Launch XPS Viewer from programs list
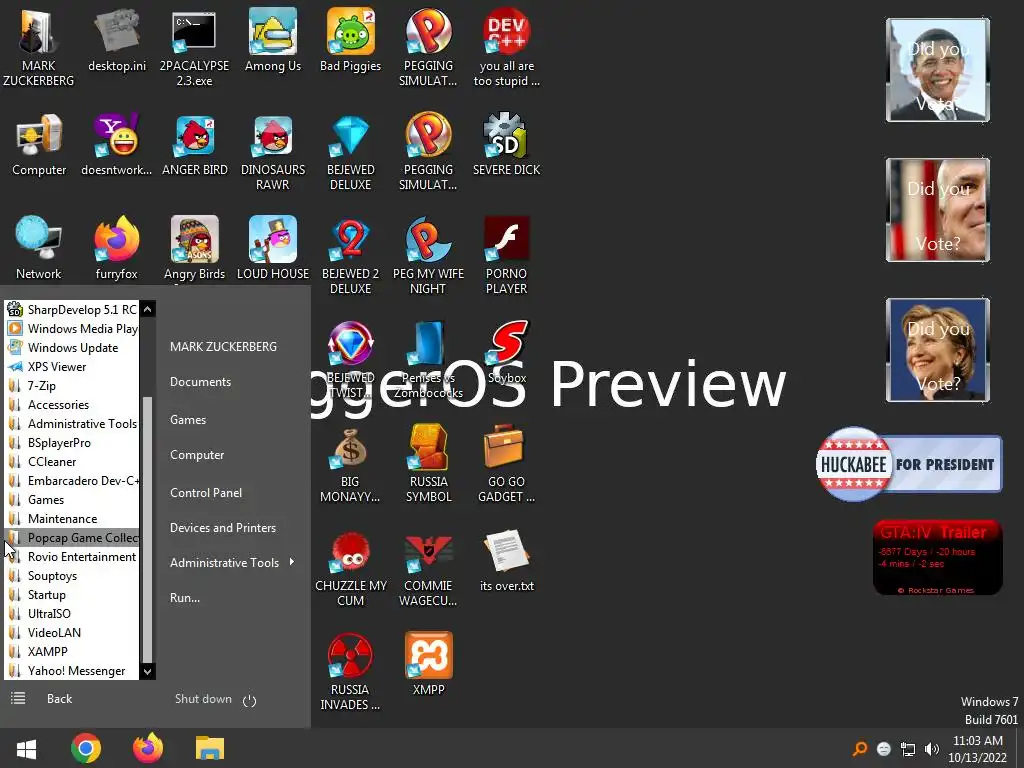The width and height of the screenshot is (1024, 768). [72, 366]
